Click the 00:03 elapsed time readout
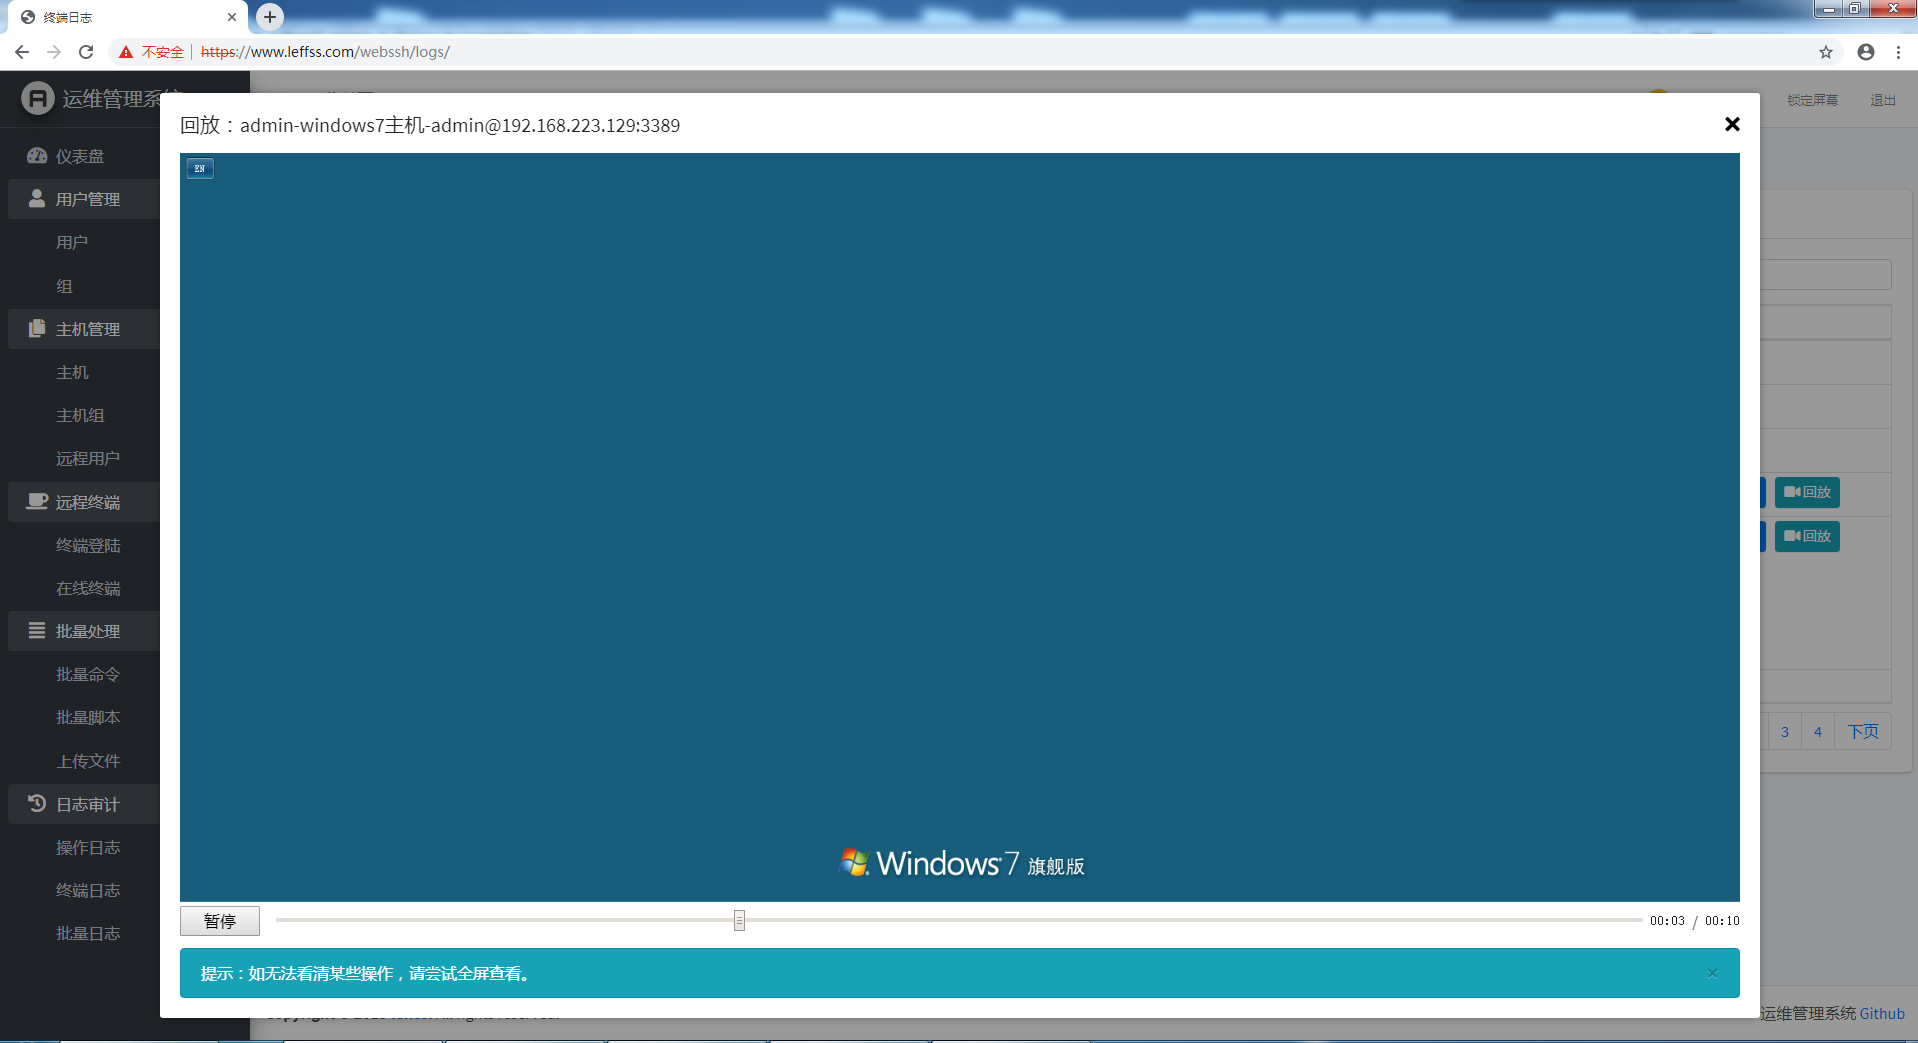 pyautogui.click(x=1667, y=921)
